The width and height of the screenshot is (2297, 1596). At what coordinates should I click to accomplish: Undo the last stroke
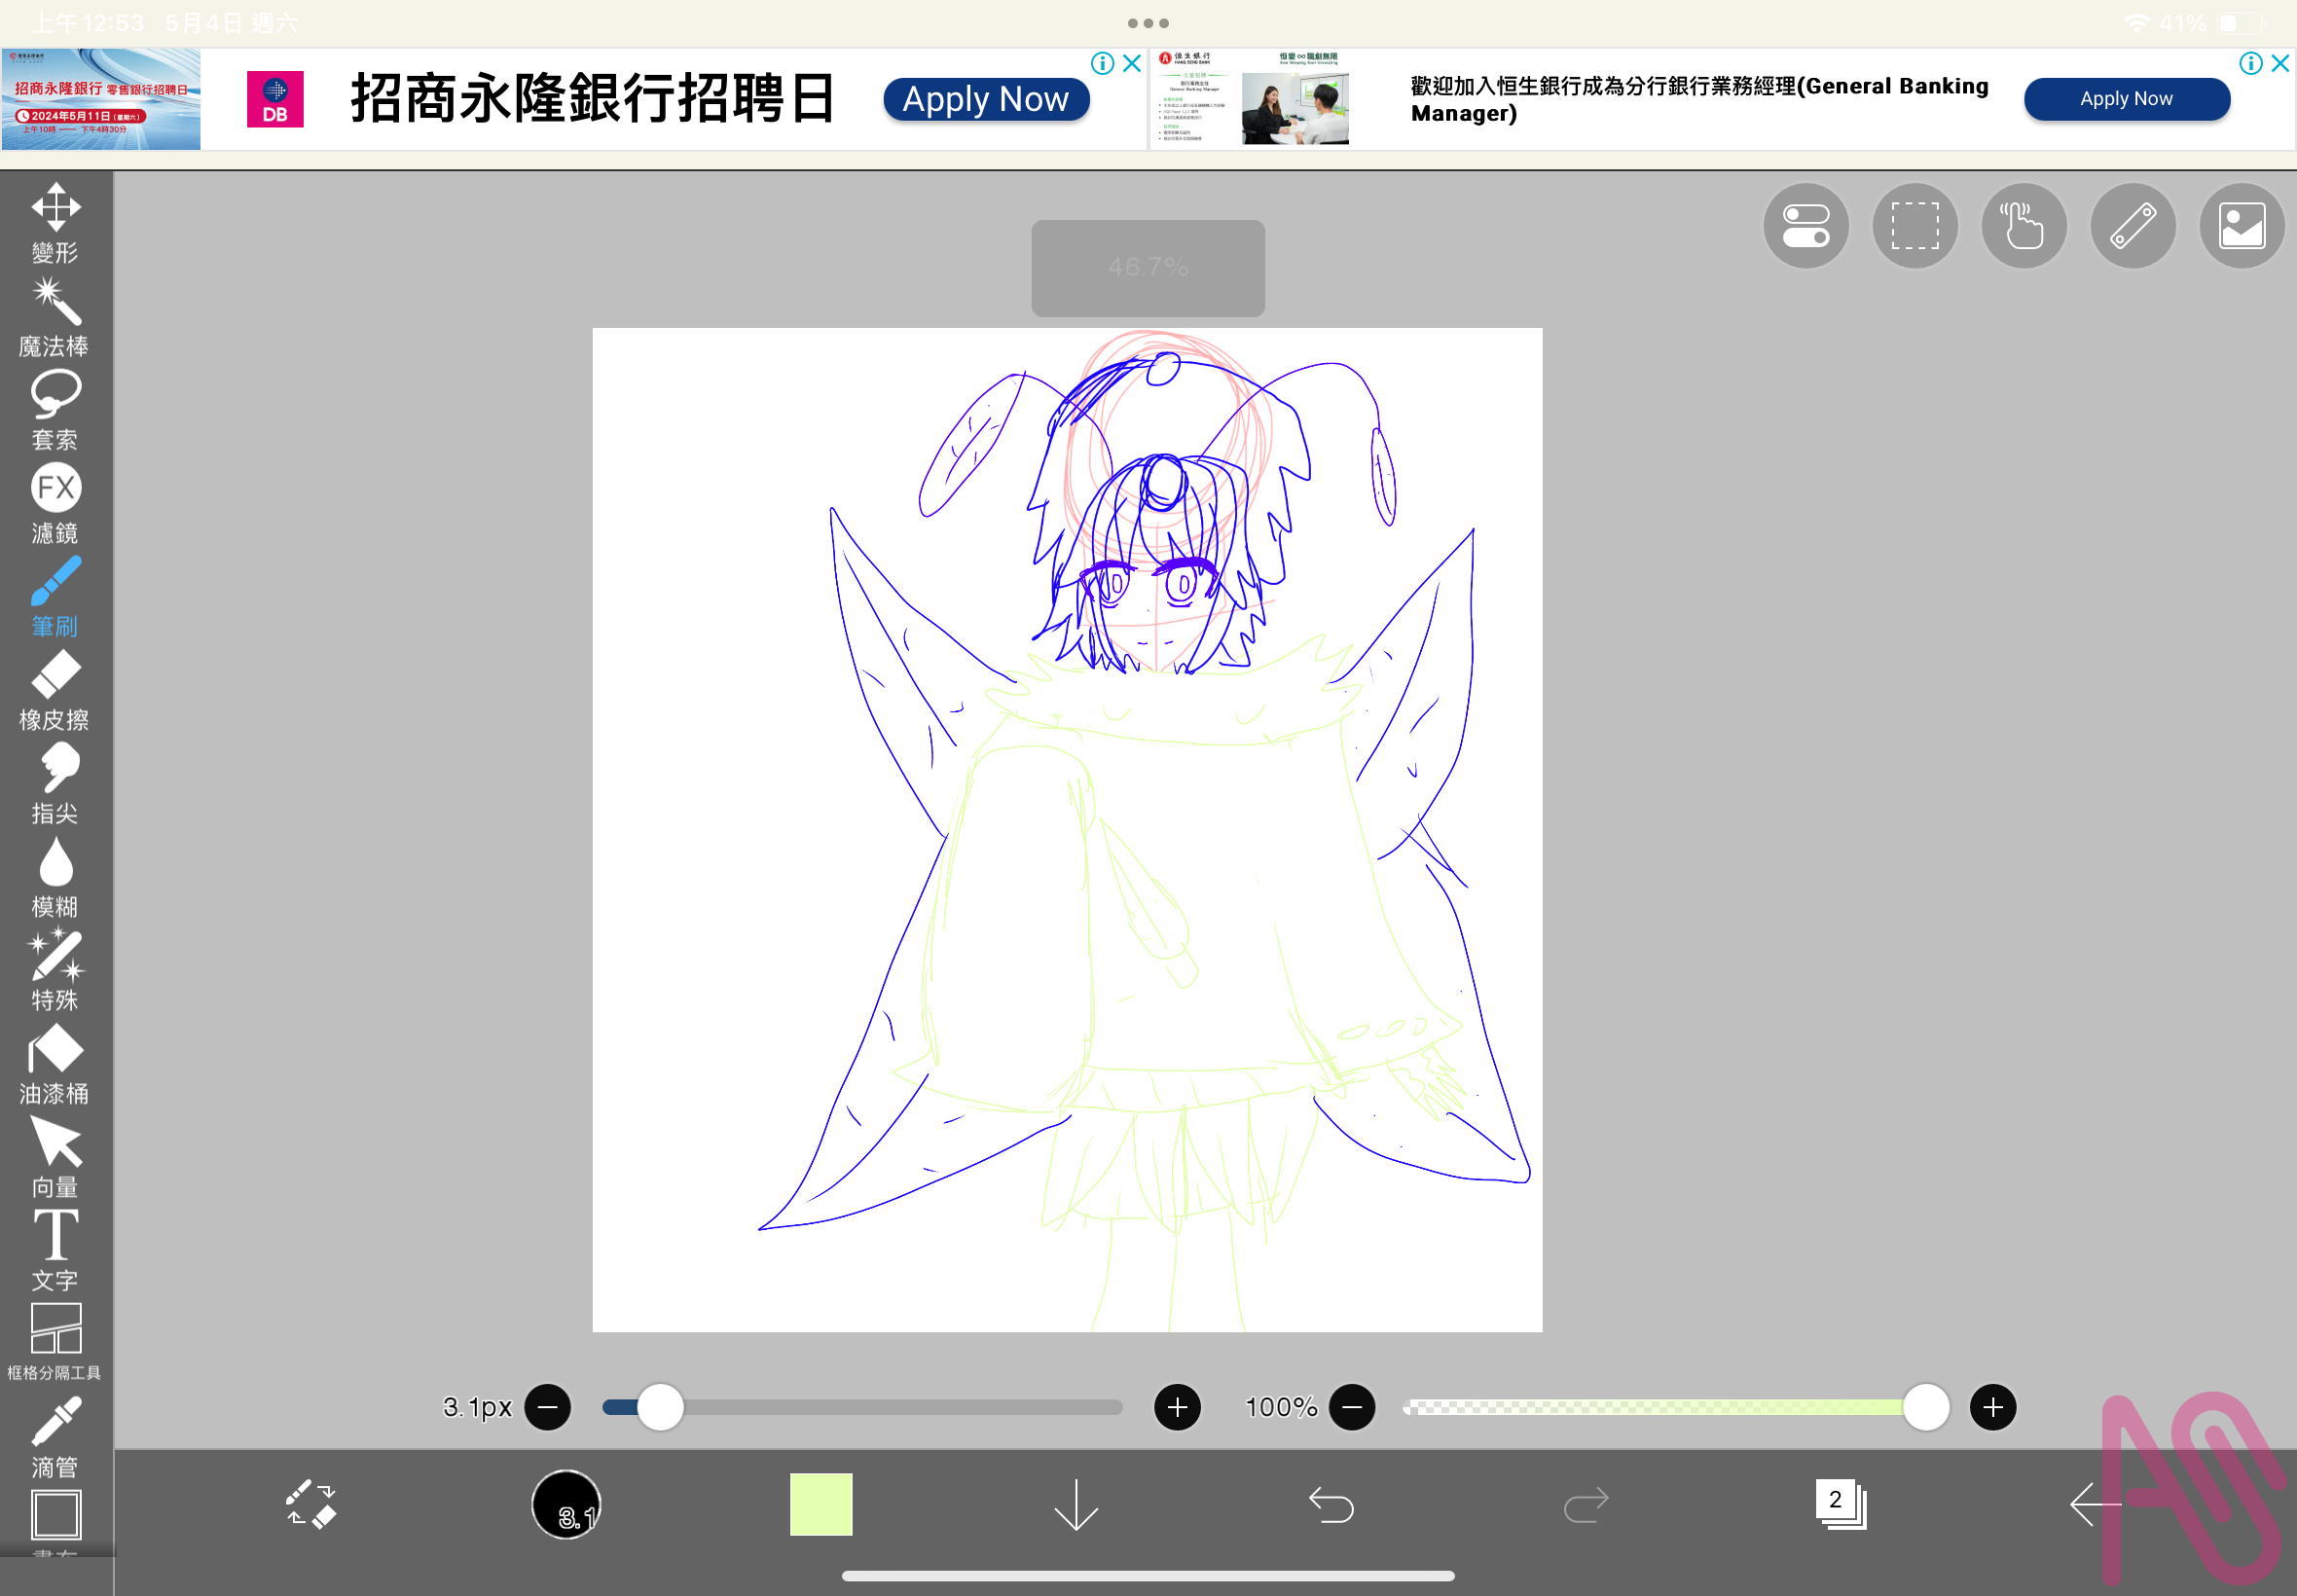pyautogui.click(x=1330, y=1505)
